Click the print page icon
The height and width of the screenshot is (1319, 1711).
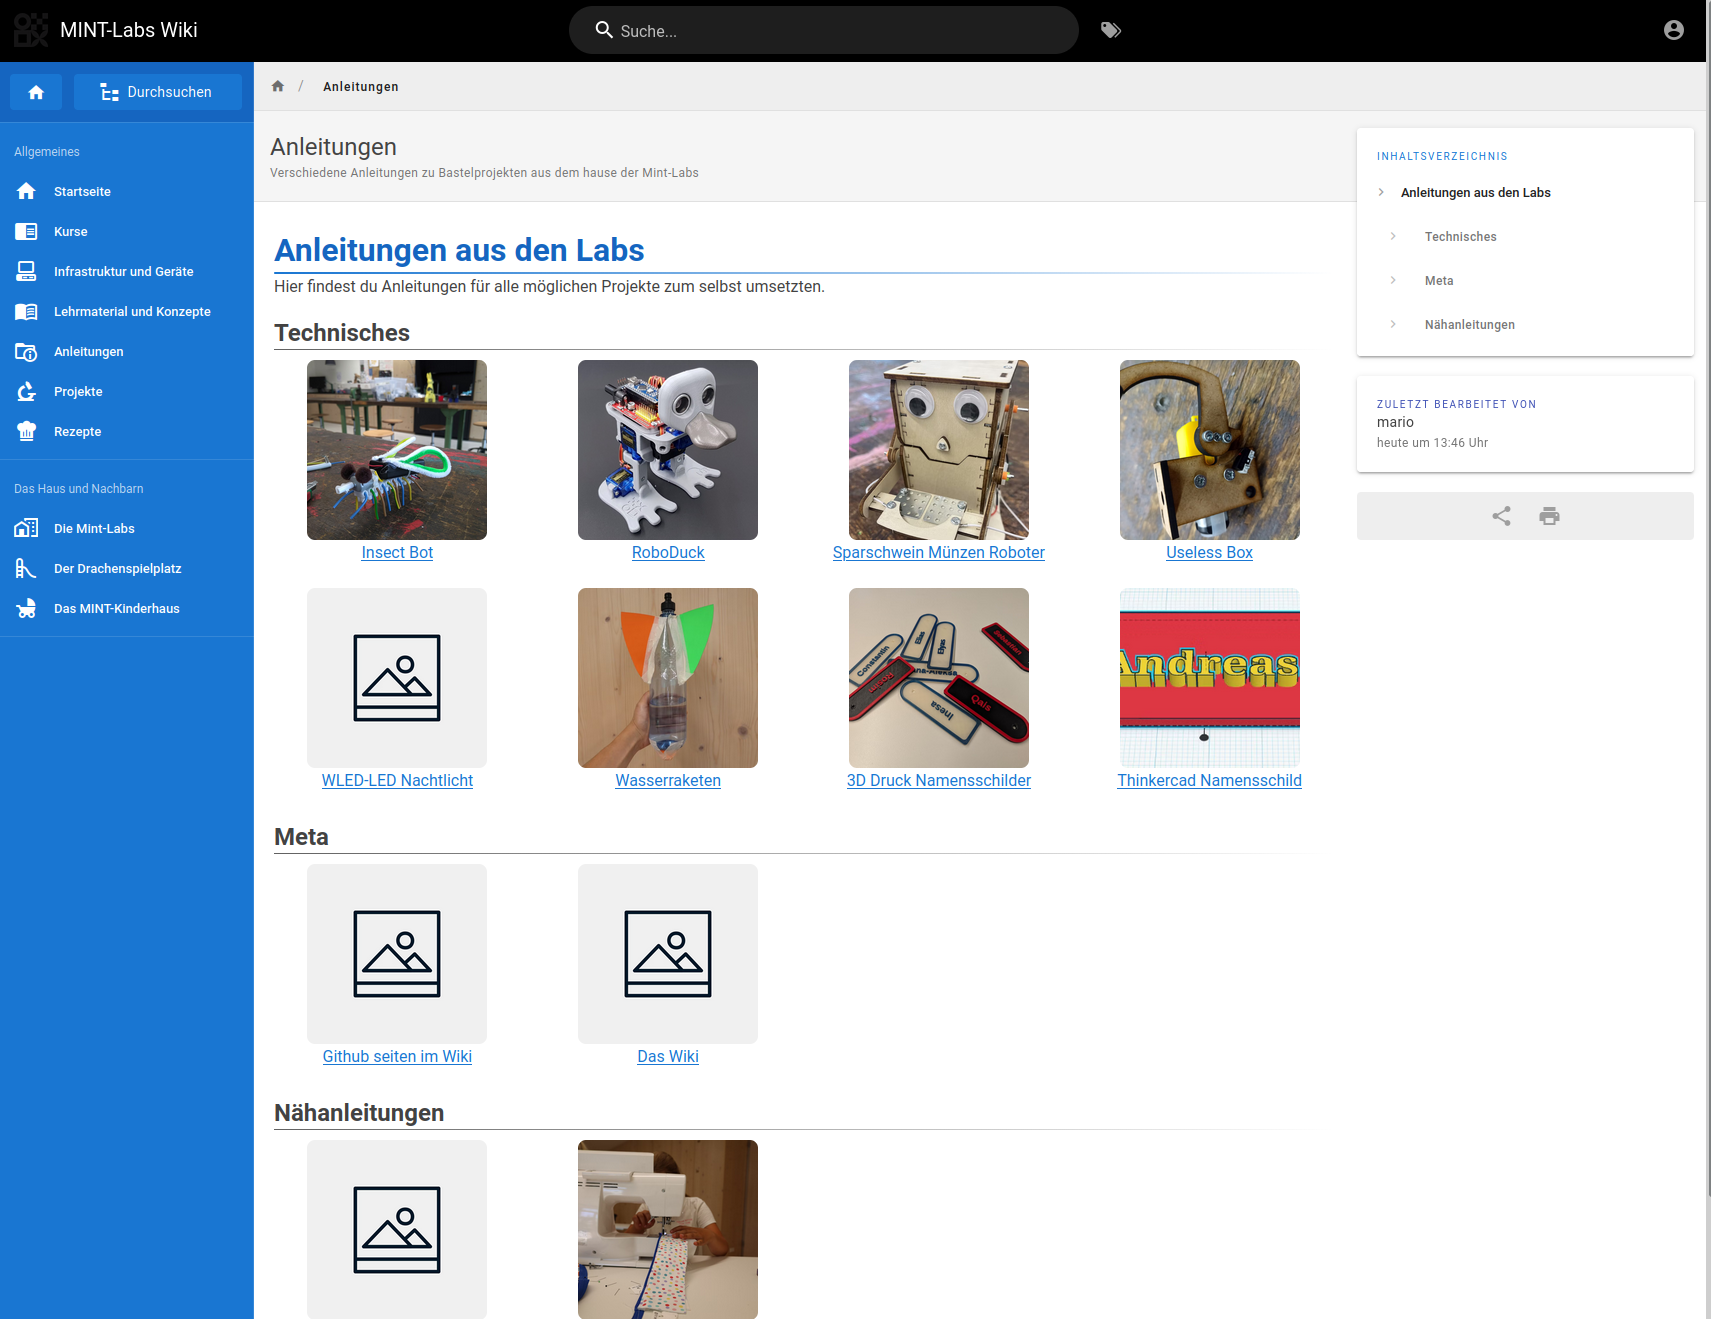pyautogui.click(x=1549, y=516)
